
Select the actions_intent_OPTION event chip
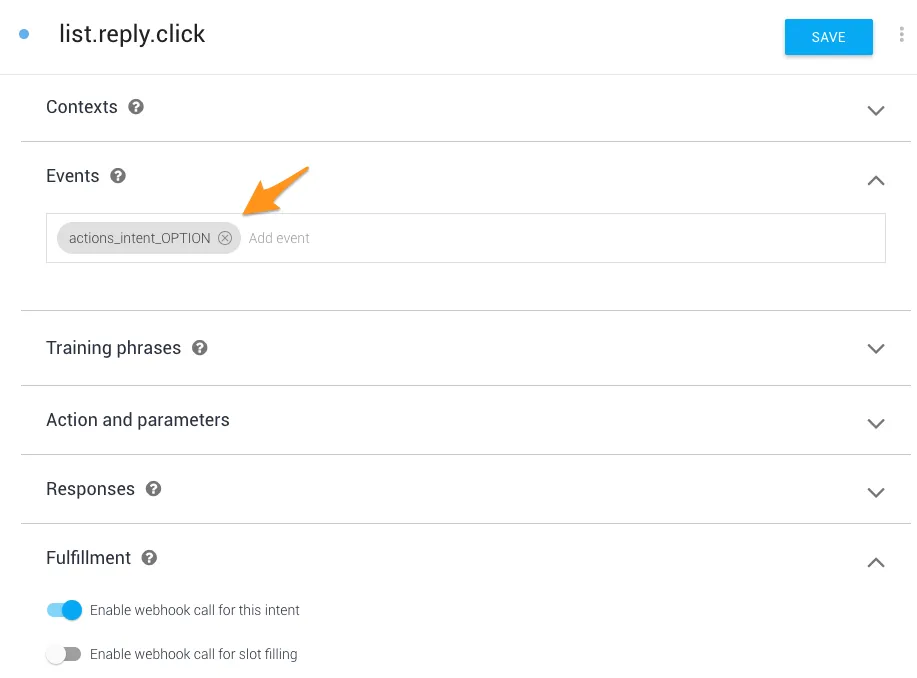click(x=139, y=238)
